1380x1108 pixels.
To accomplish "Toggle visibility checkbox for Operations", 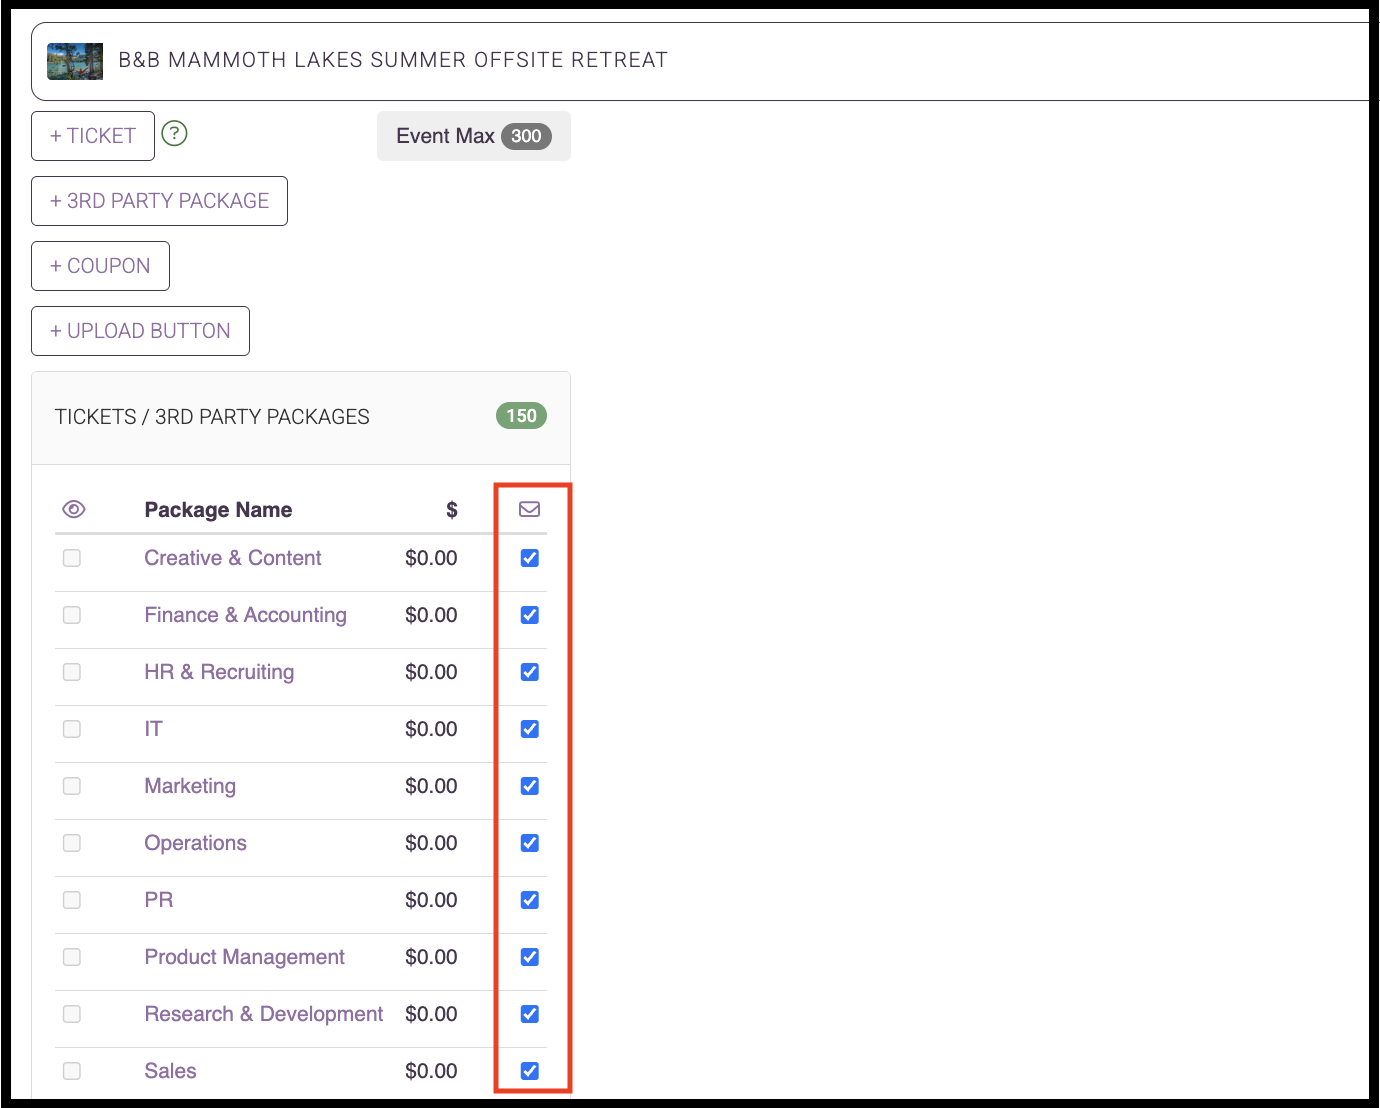I will coord(72,843).
